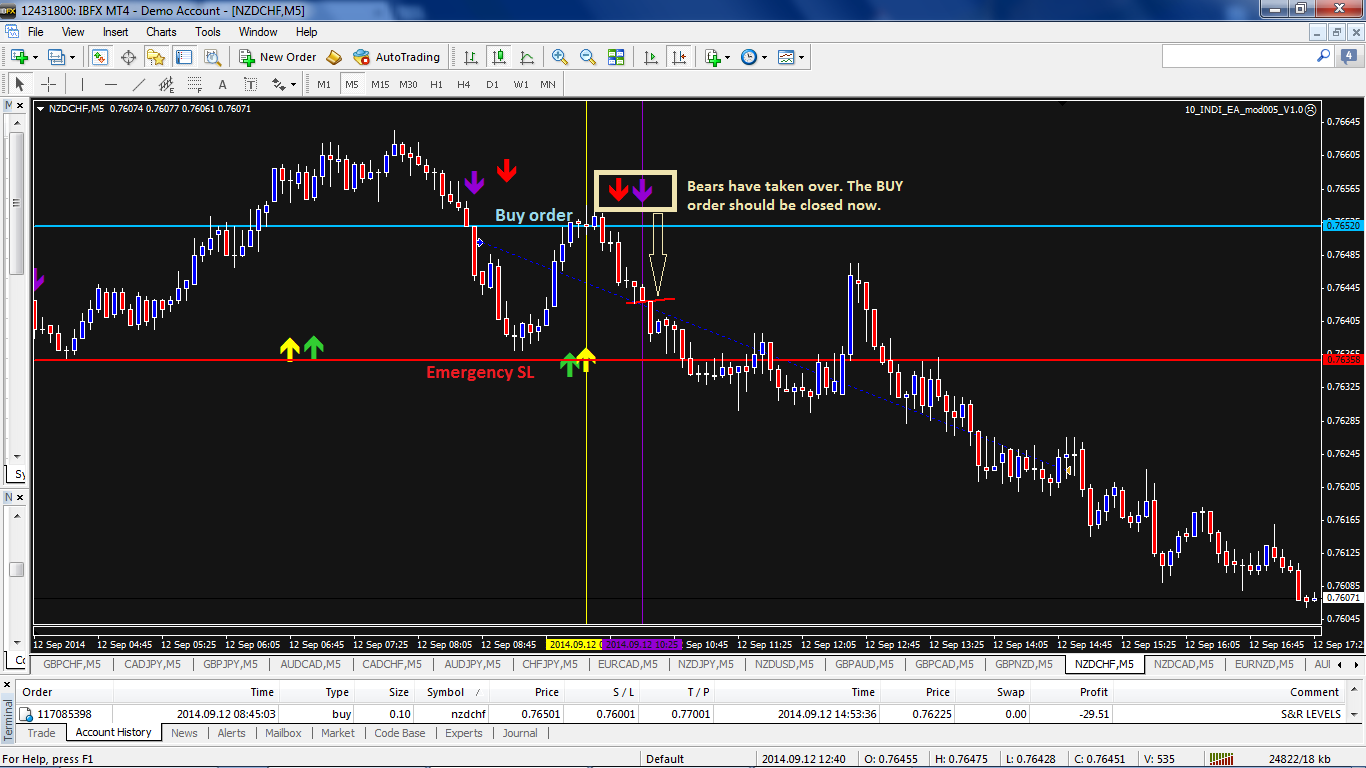Toggle AutoTrading on the toolbar

point(396,57)
